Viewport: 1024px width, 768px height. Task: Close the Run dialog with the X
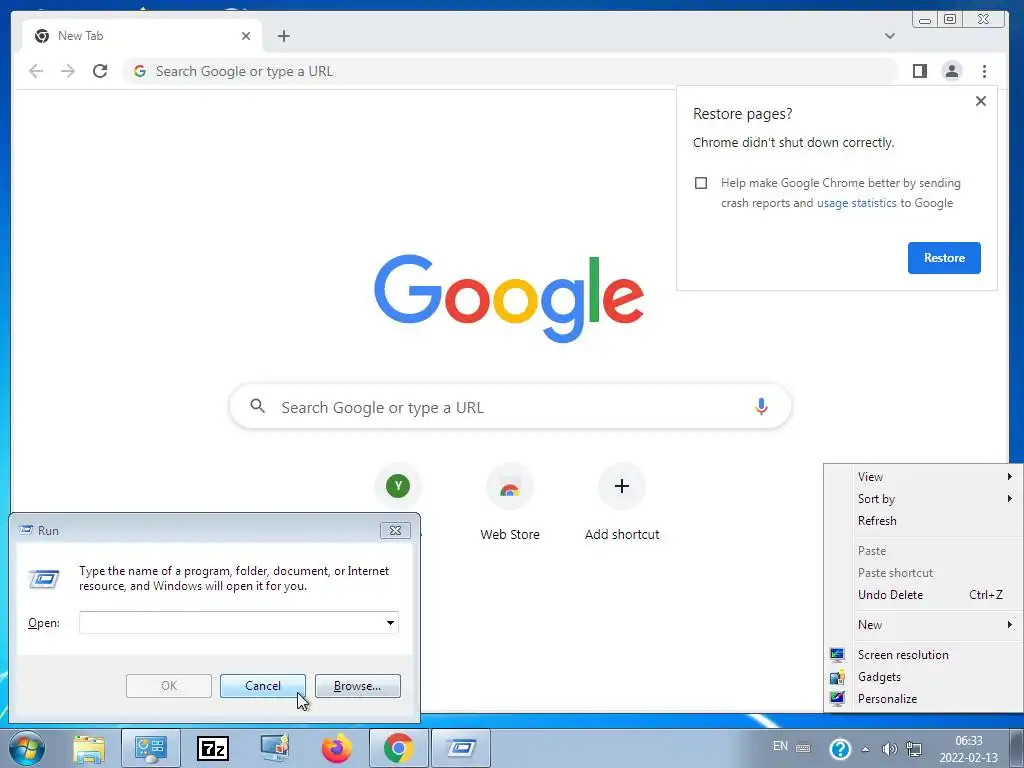(395, 530)
